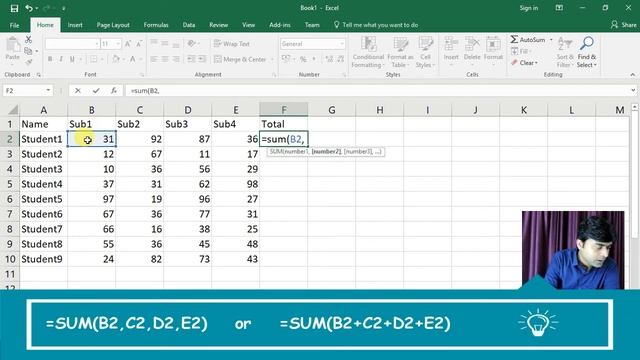This screenshot has width=640, height=360.
Task: Click Sign in at the top right
Action: (x=529, y=8)
